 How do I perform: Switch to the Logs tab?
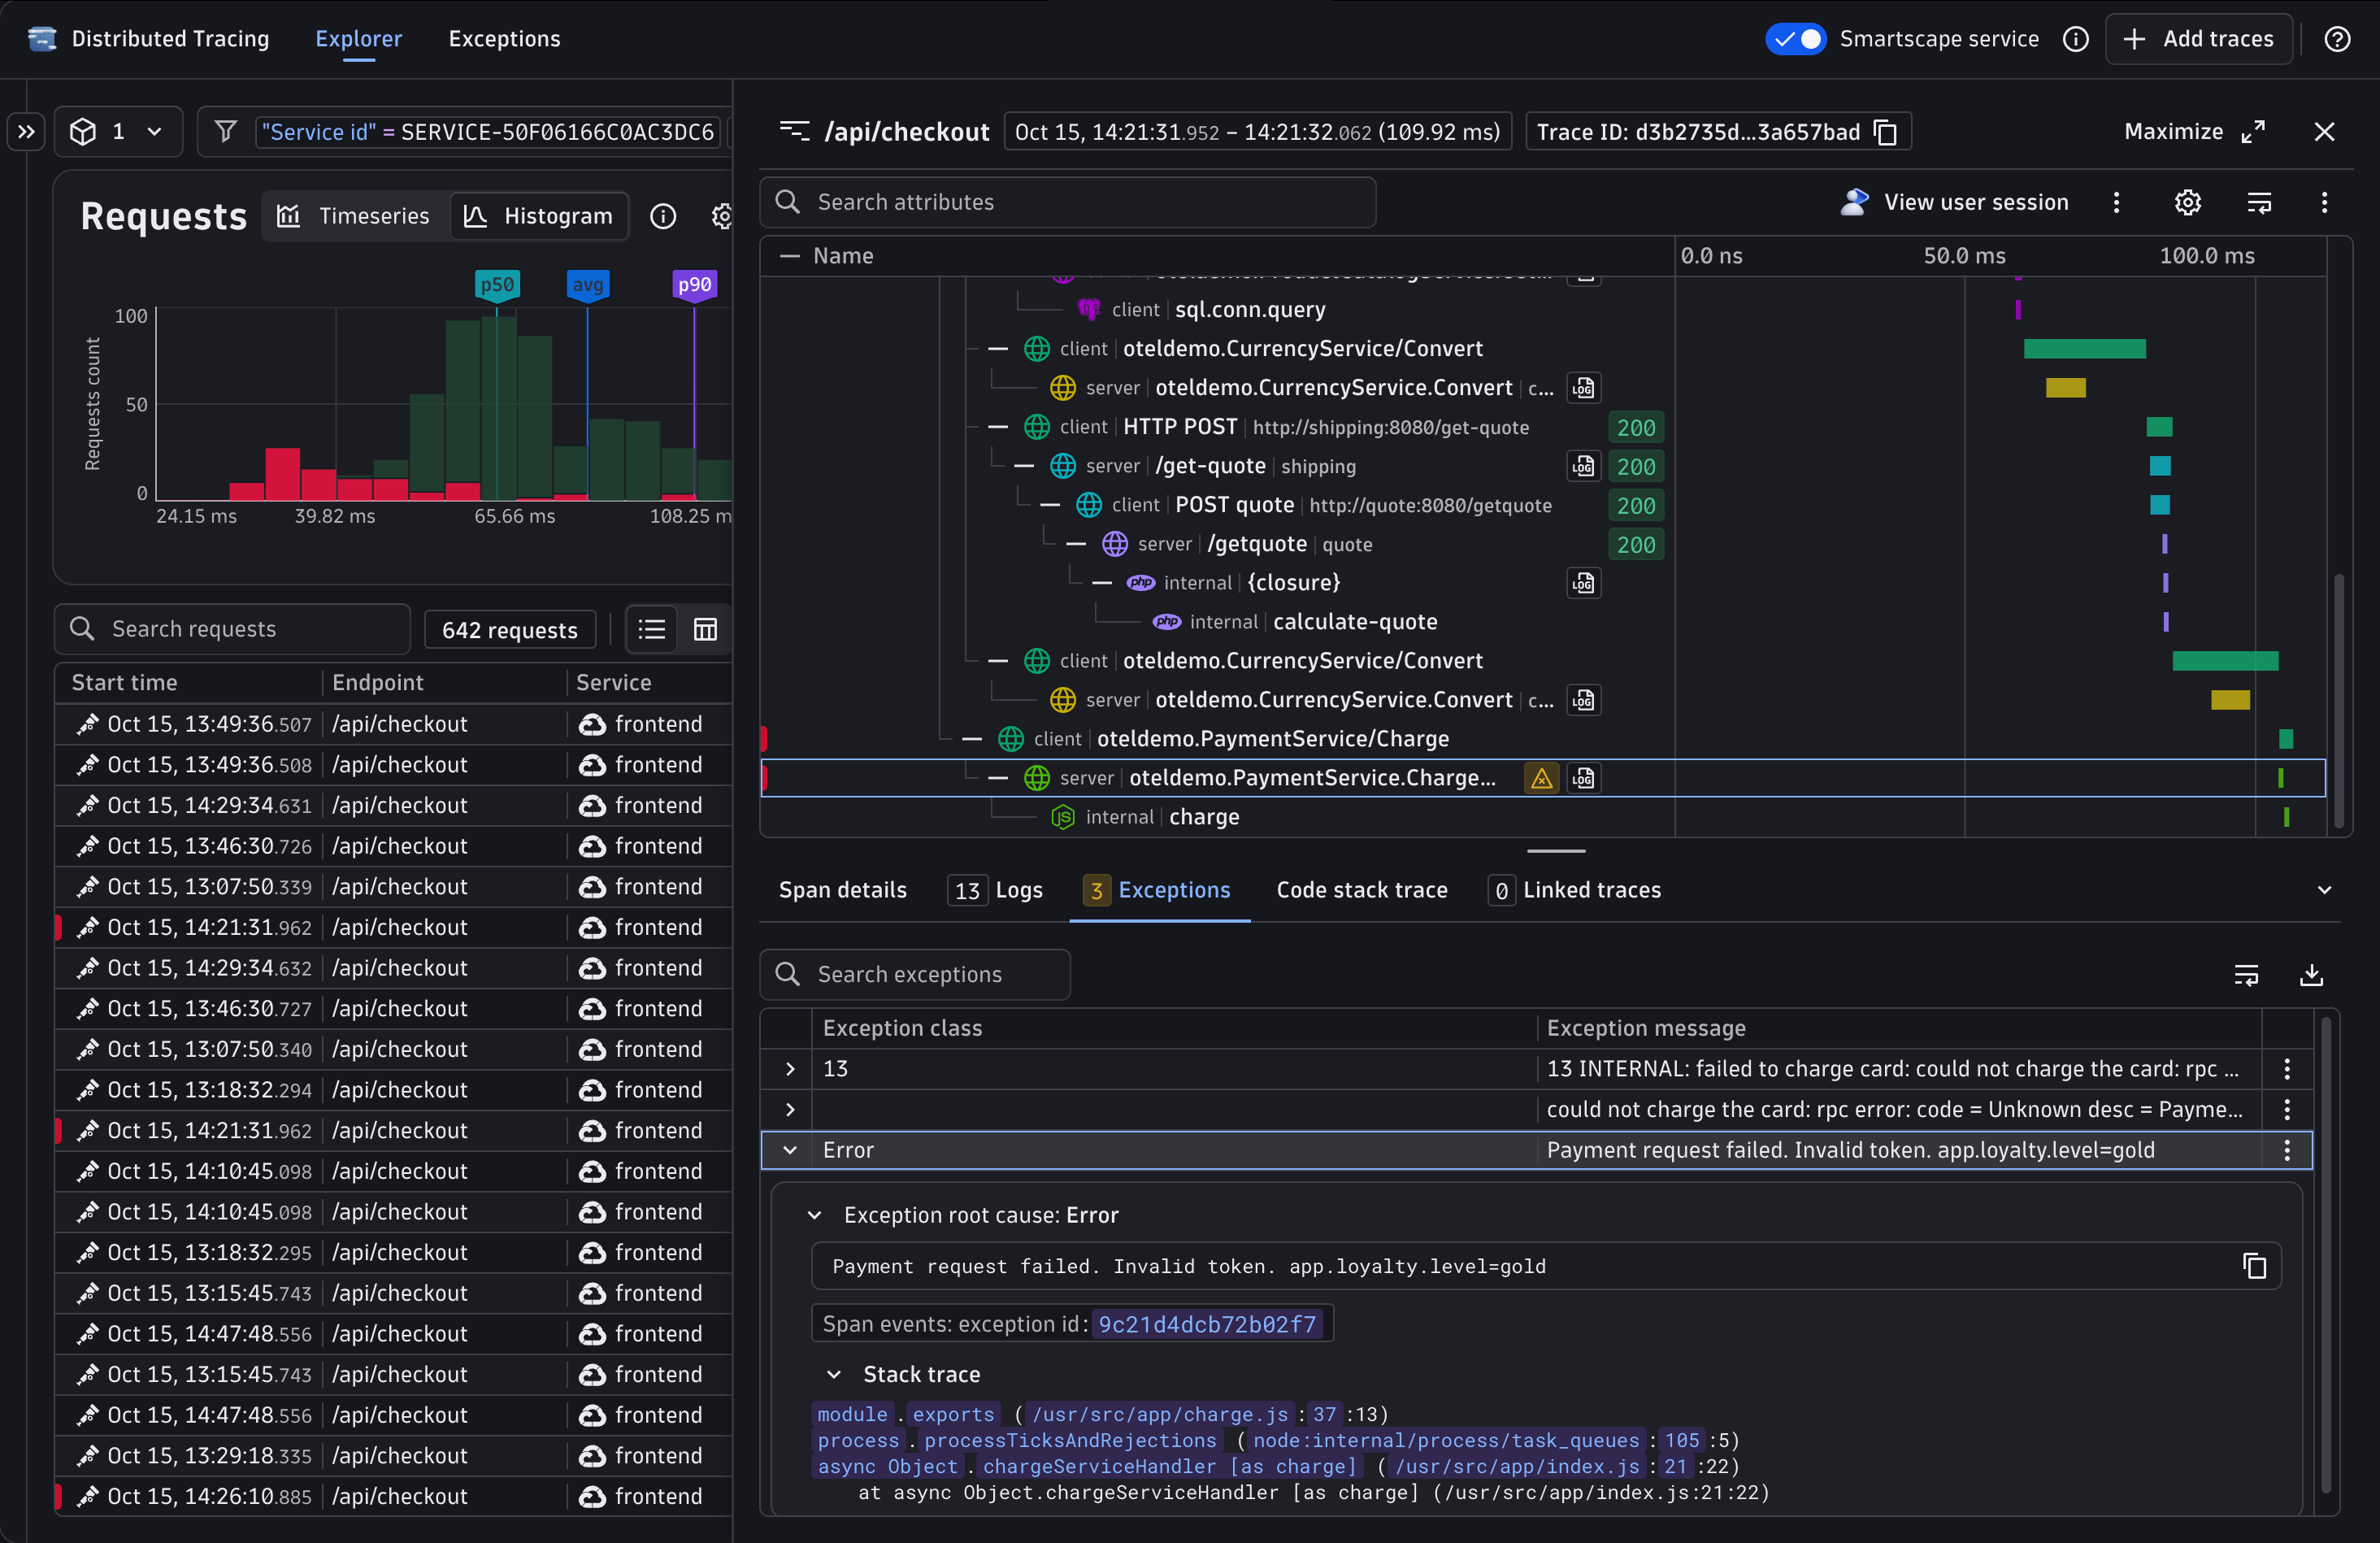[x=995, y=890]
